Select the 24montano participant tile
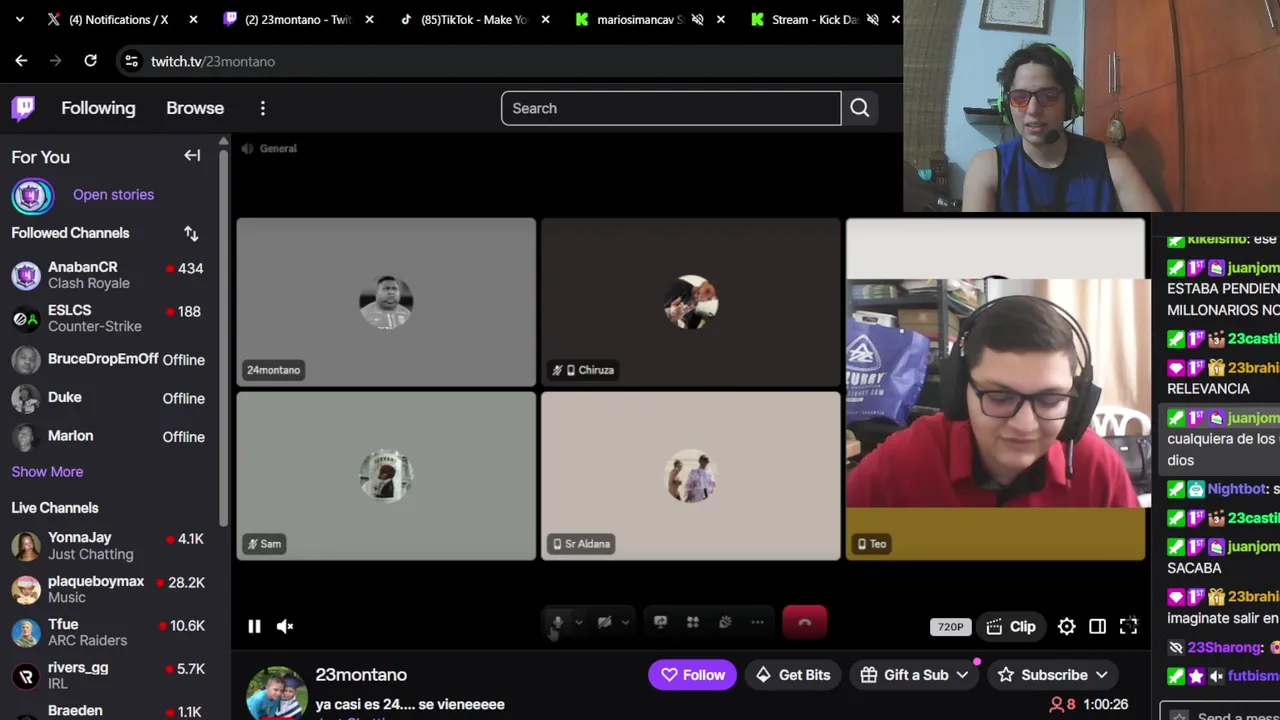This screenshot has height=720, width=1280. point(386,302)
